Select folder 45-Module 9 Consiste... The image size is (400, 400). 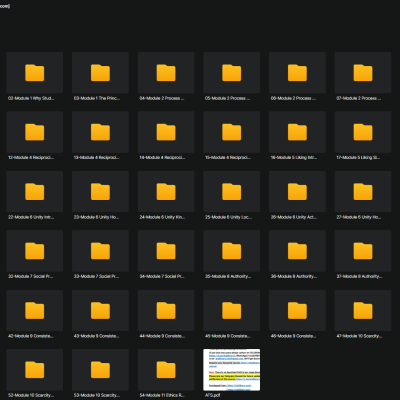pyautogui.click(x=232, y=311)
